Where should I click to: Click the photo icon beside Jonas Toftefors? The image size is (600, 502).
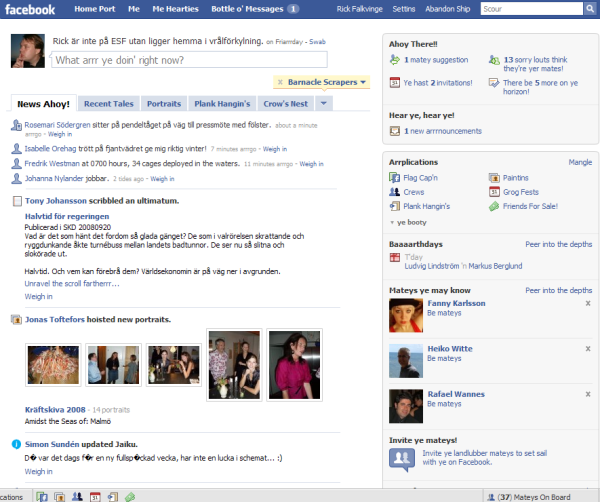tap(16, 319)
